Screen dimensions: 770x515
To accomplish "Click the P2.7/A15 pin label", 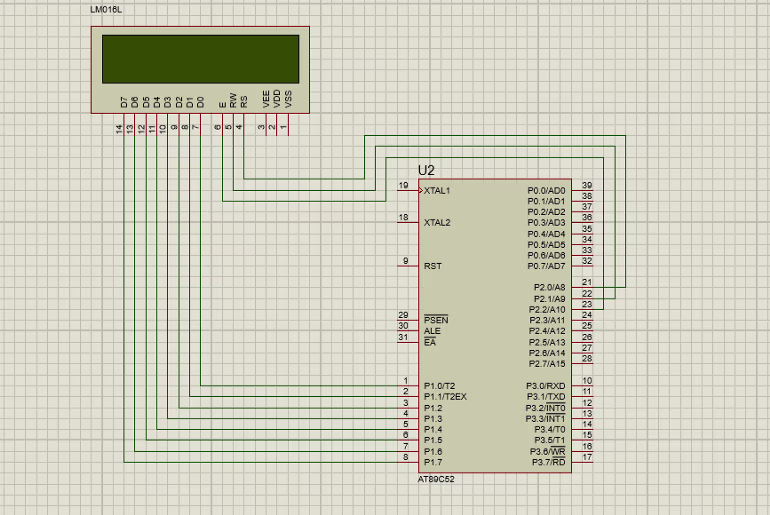I will coord(547,364).
